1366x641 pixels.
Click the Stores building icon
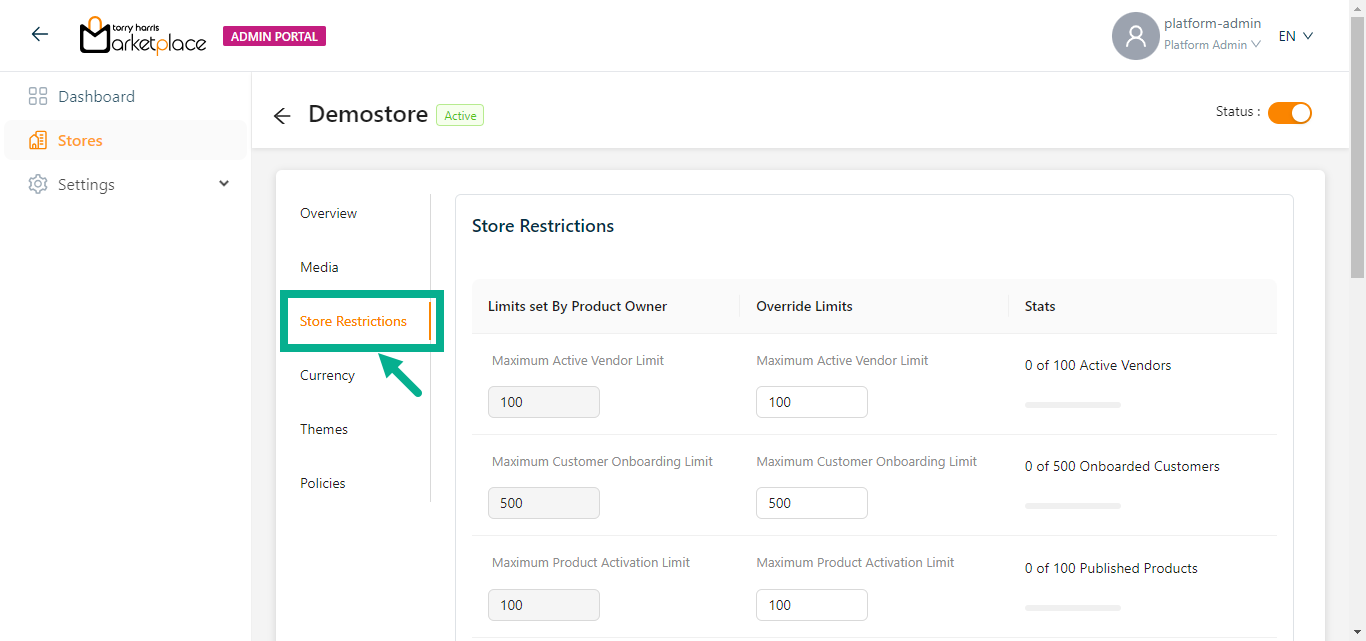coord(38,141)
